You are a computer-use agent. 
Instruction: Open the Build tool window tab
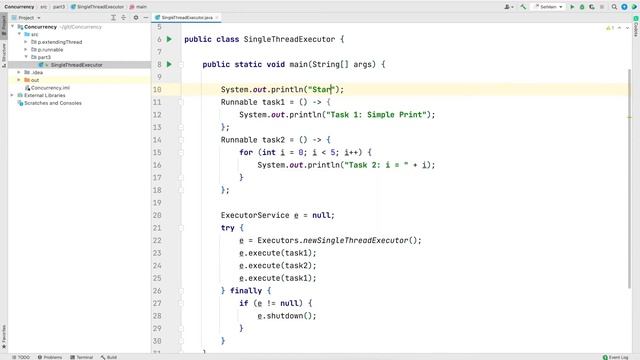pos(109,357)
